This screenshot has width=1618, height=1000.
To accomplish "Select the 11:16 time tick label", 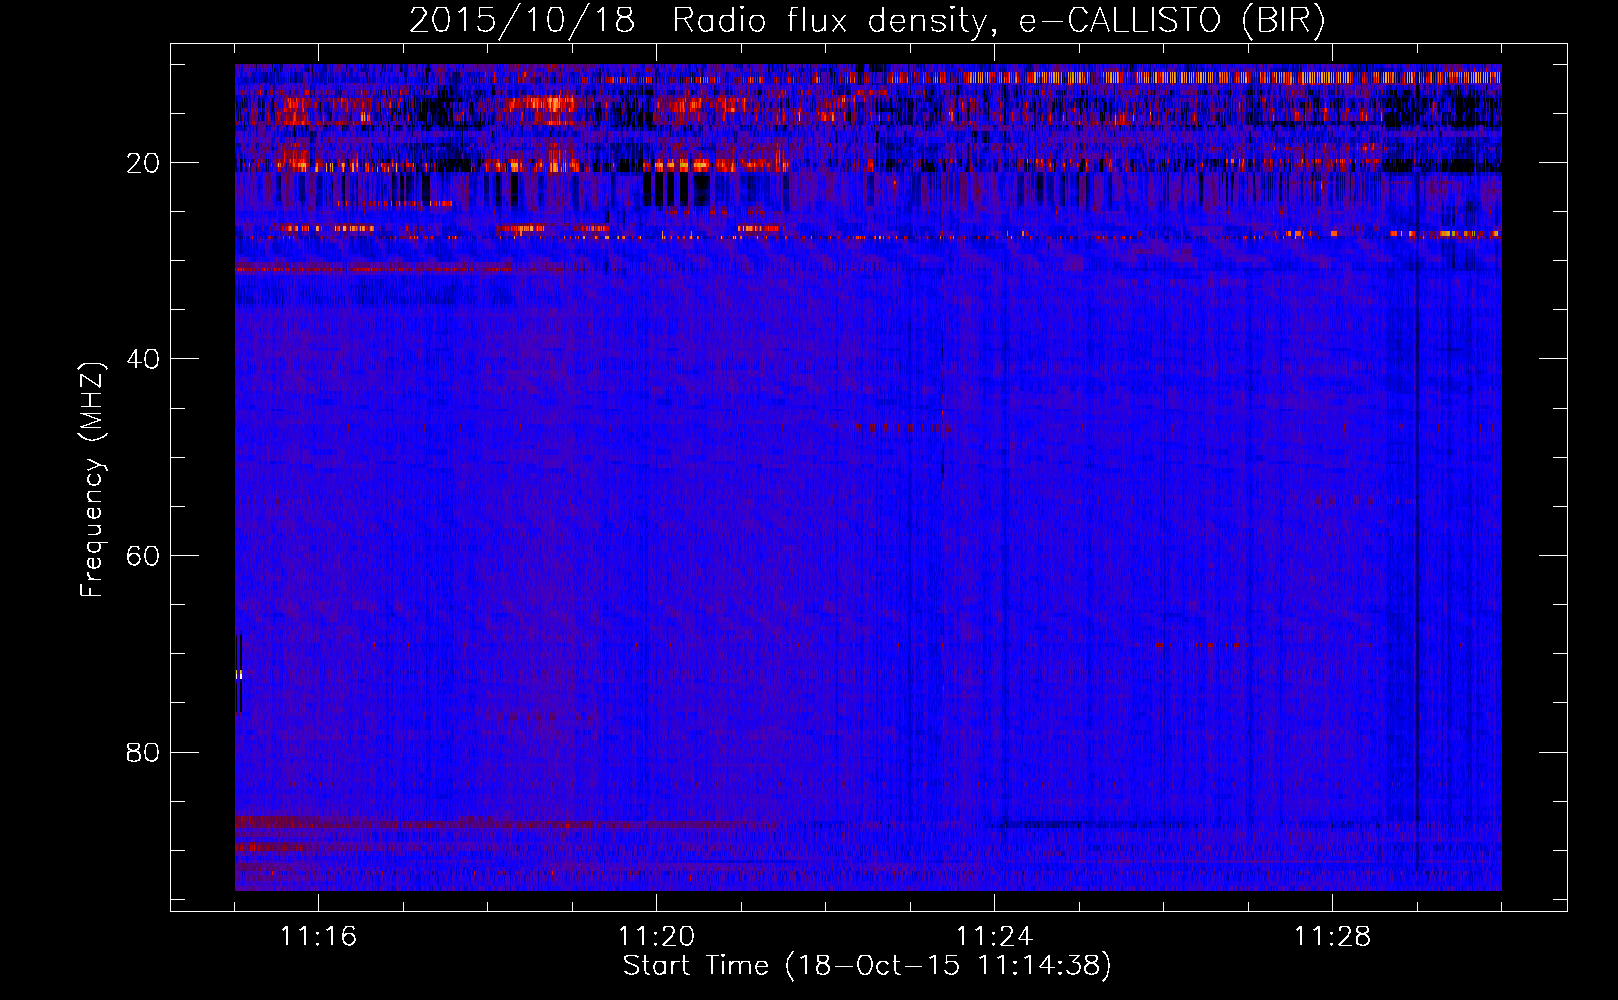I will coord(318,936).
